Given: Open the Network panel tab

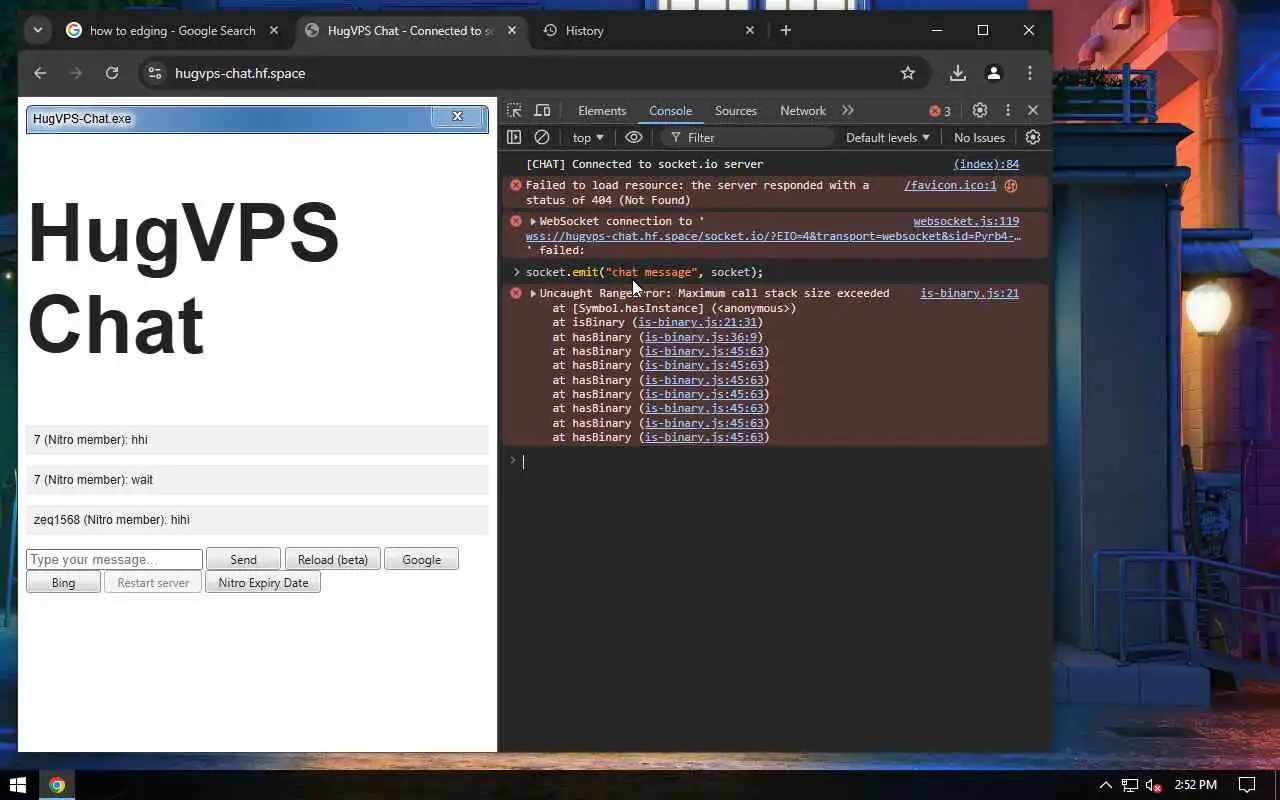Looking at the screenshot, I should 803,111.
